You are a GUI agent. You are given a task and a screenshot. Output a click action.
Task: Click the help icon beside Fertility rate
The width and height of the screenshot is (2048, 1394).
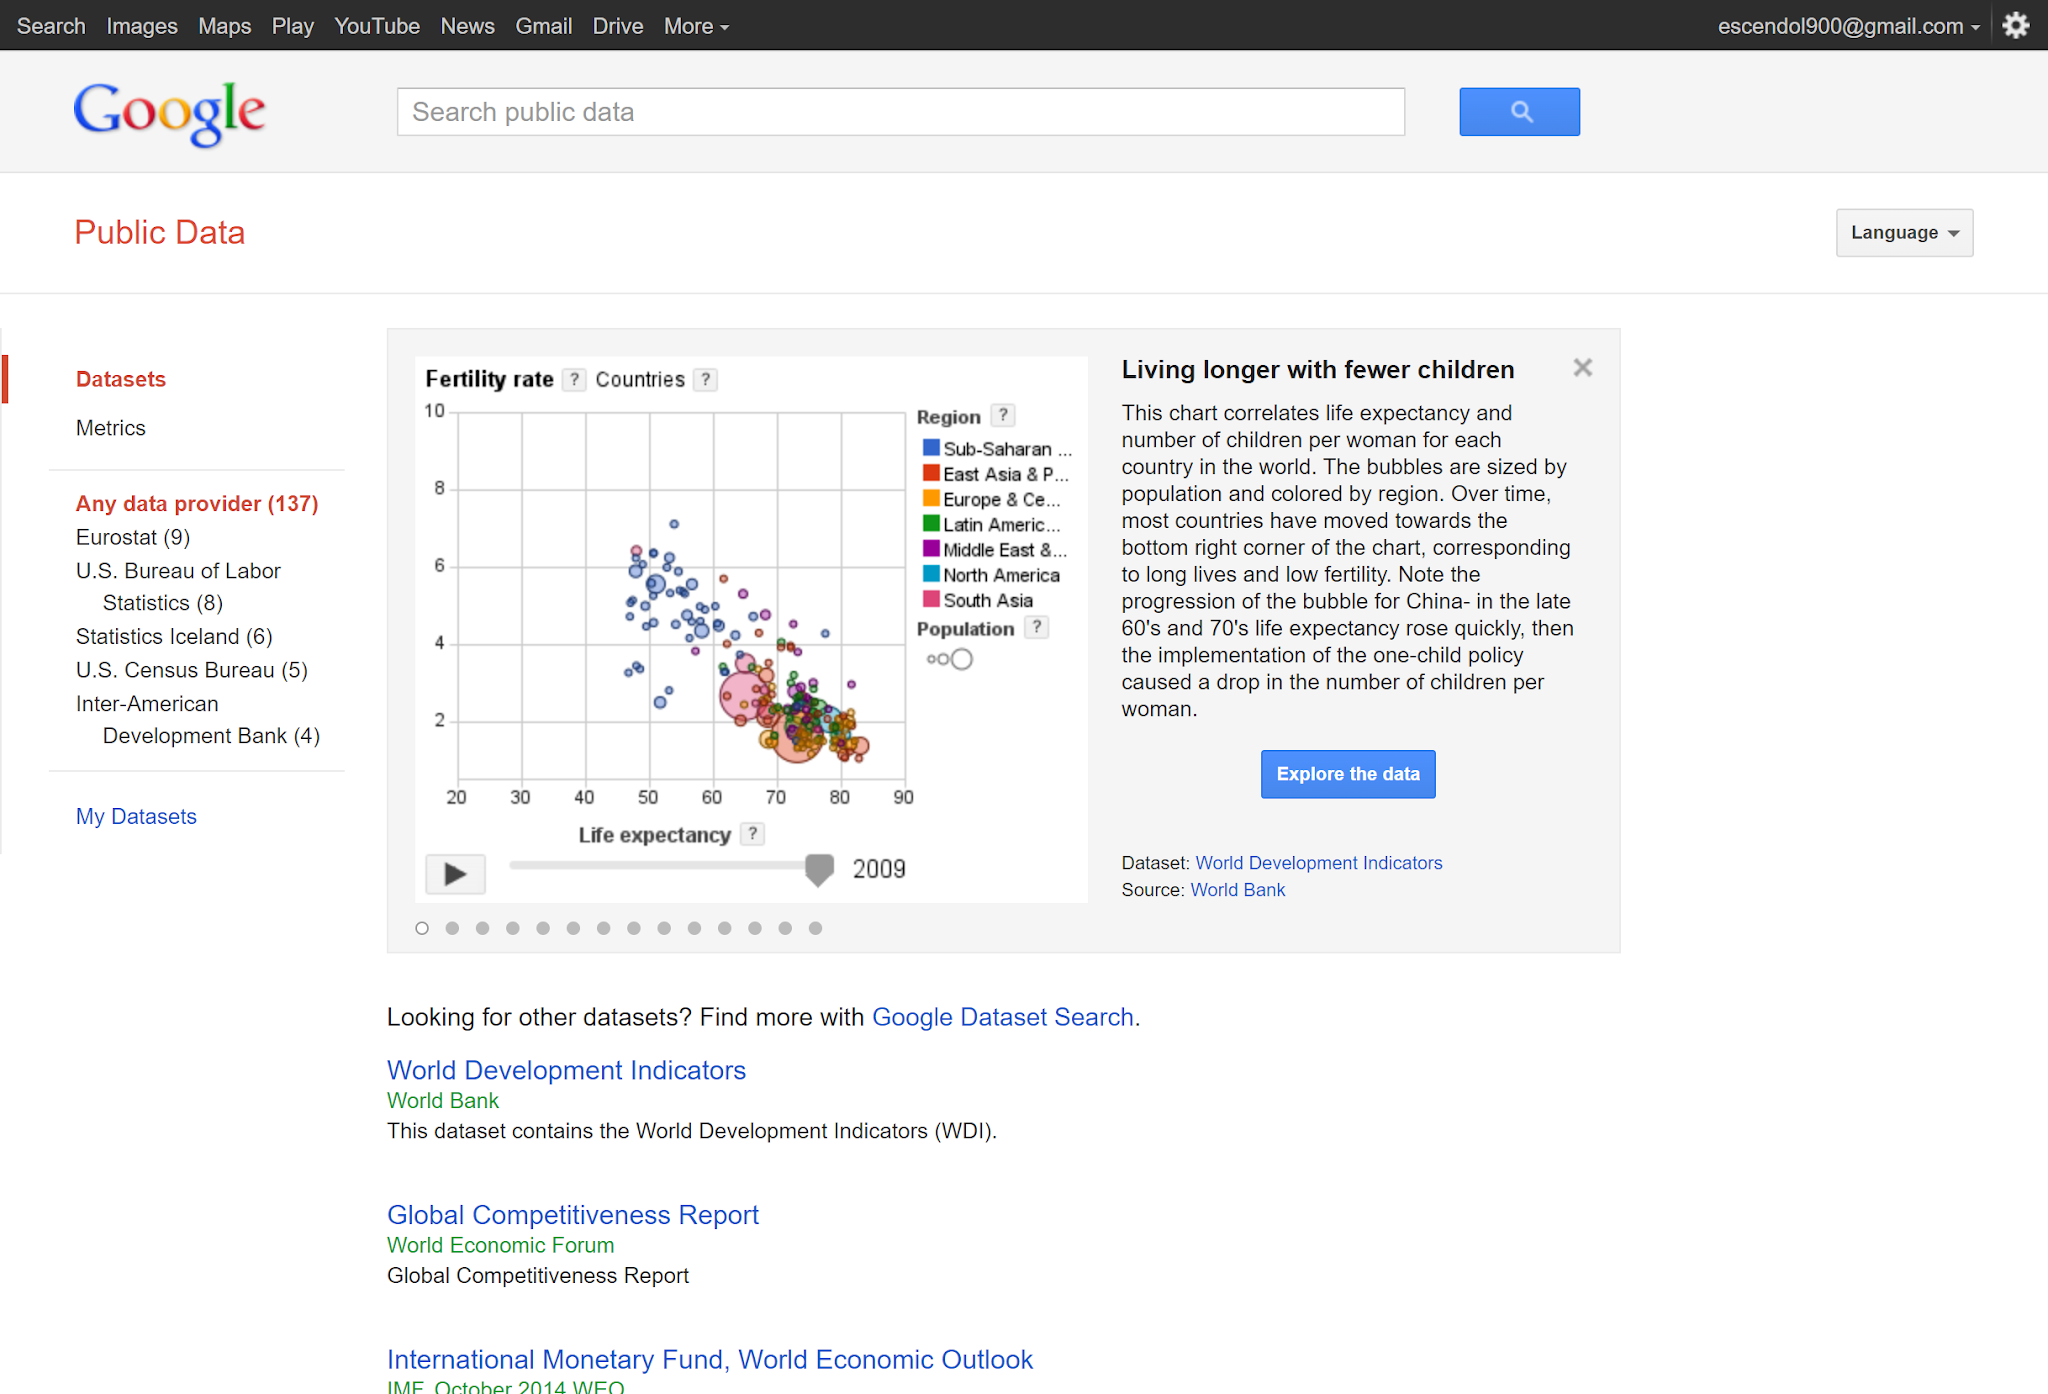(574, 380)
